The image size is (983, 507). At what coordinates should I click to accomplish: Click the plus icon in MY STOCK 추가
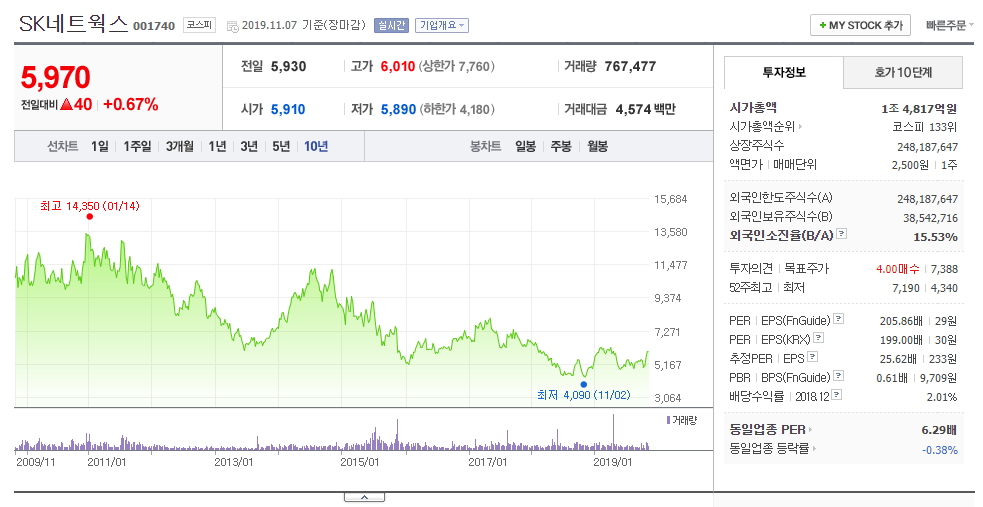point(823,26)
